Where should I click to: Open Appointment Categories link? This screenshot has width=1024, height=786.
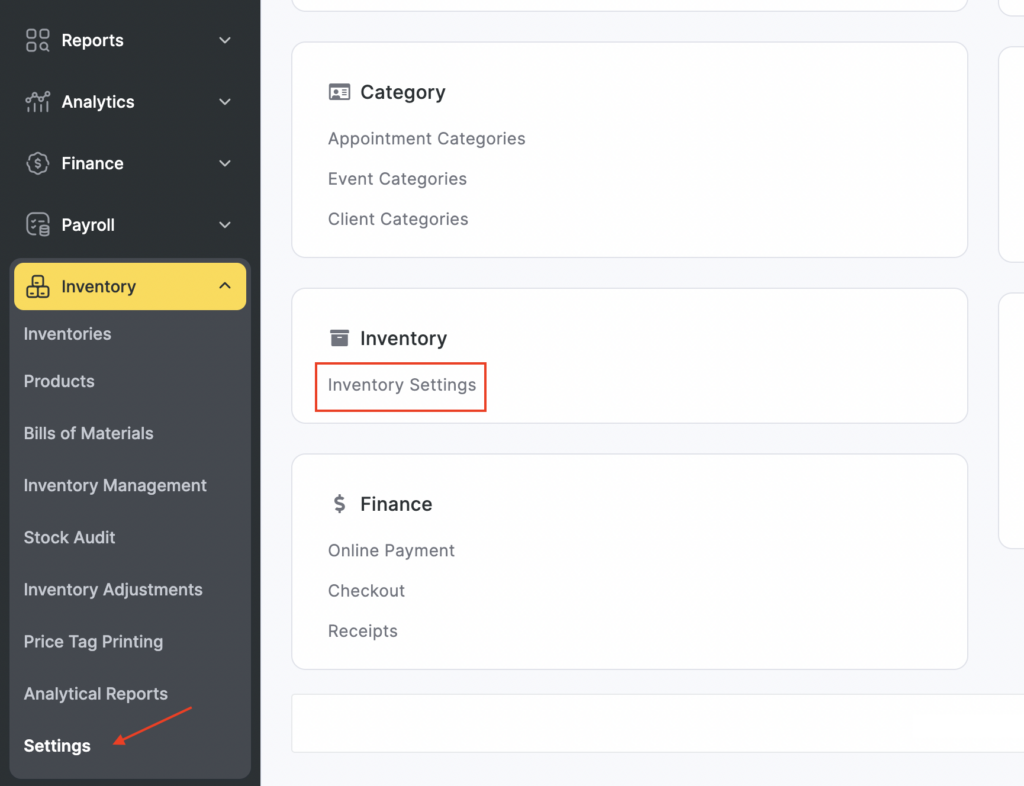426,139
